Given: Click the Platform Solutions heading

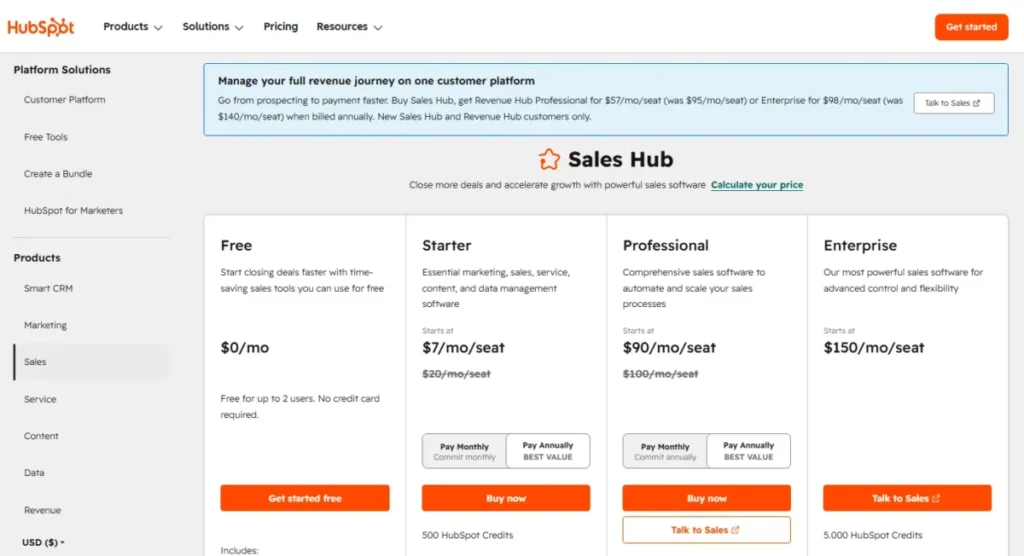Looking at the screenshot, I should (x=62, y=70).
